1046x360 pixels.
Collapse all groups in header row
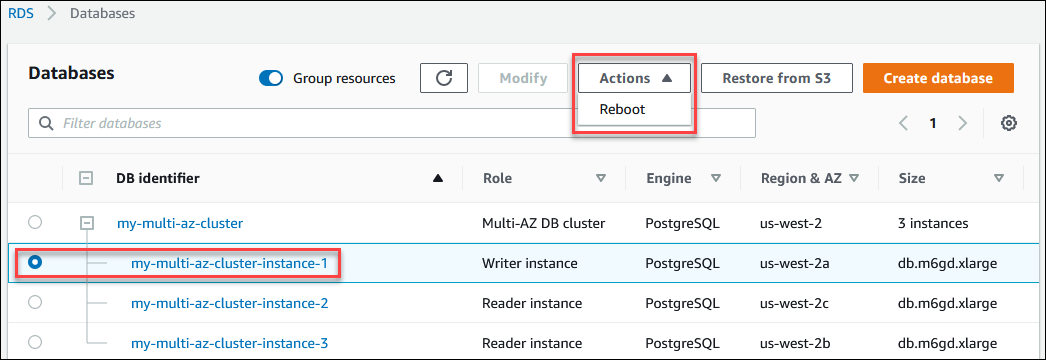[86, 178]
